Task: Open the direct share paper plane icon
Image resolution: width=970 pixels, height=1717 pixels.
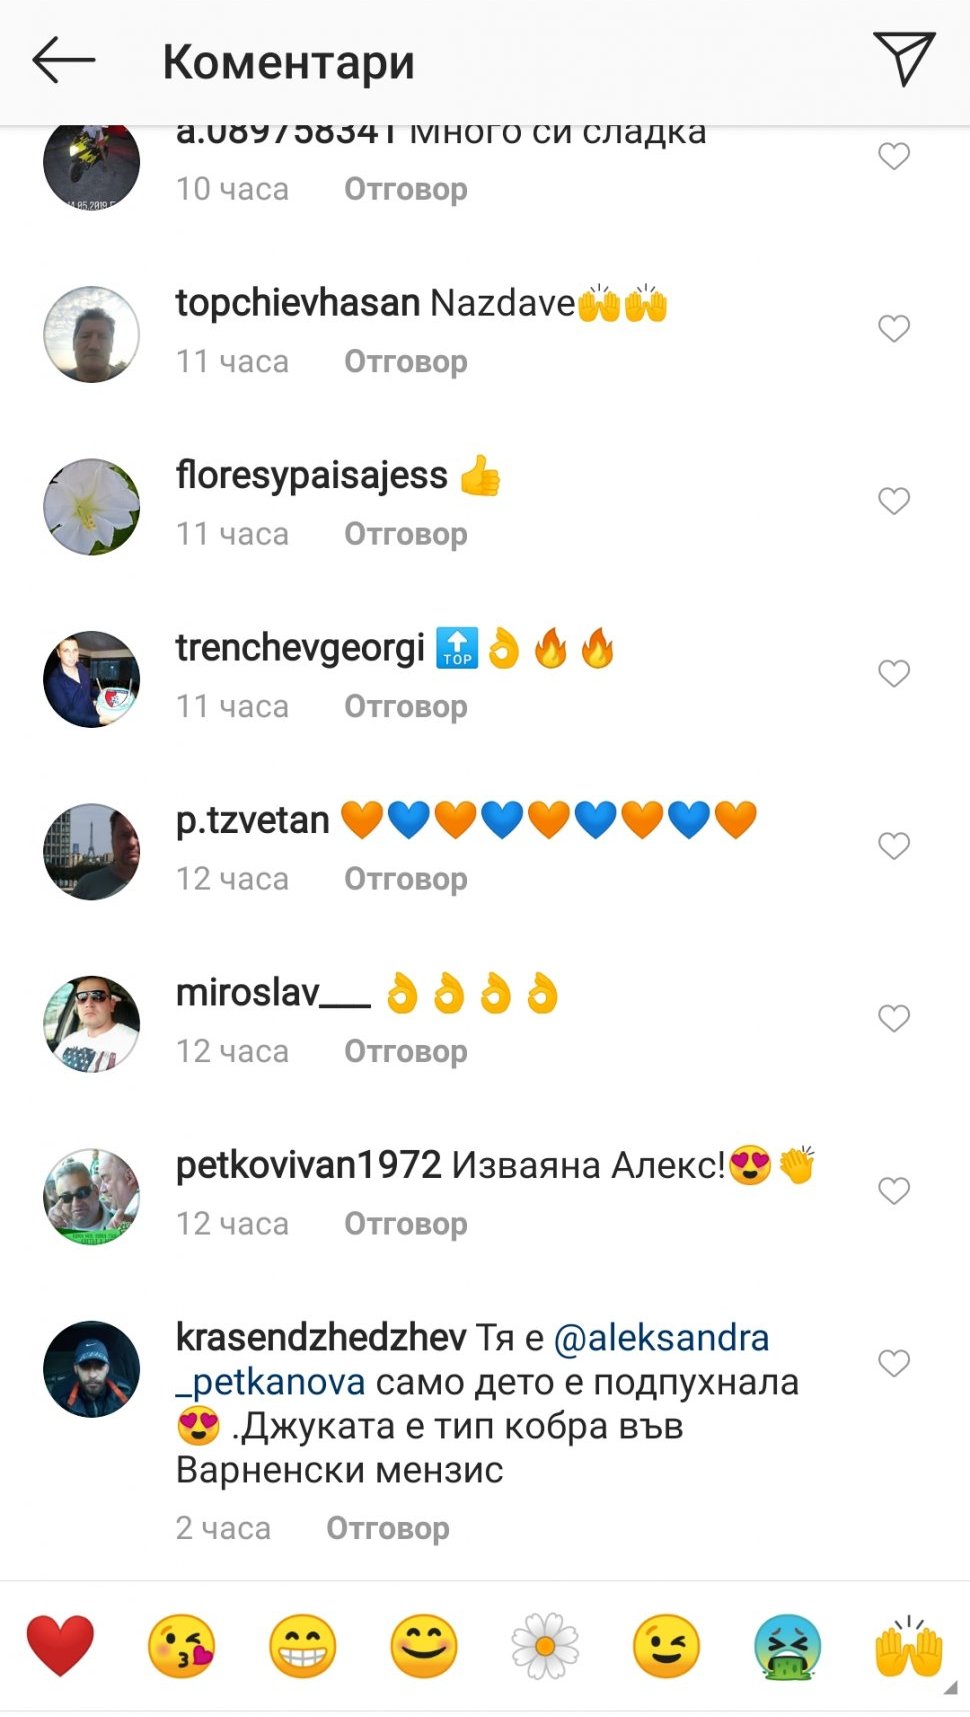Action: click(x=904, y=58)
